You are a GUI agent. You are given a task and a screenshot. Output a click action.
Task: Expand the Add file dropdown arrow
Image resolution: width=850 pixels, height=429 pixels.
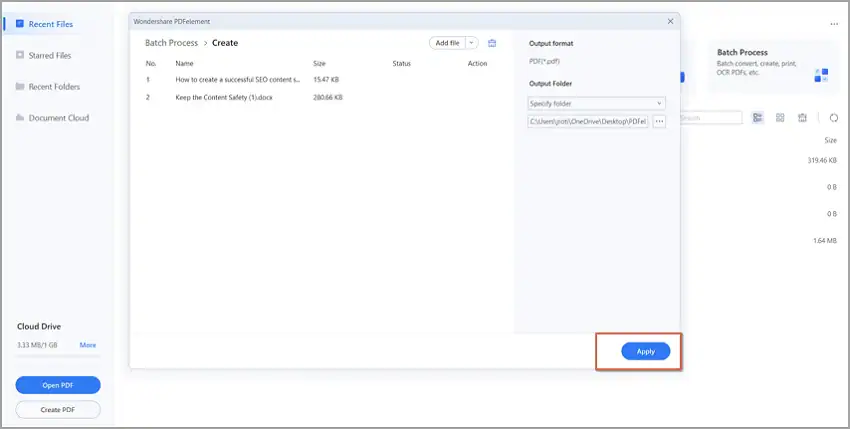tap(471, 43)
